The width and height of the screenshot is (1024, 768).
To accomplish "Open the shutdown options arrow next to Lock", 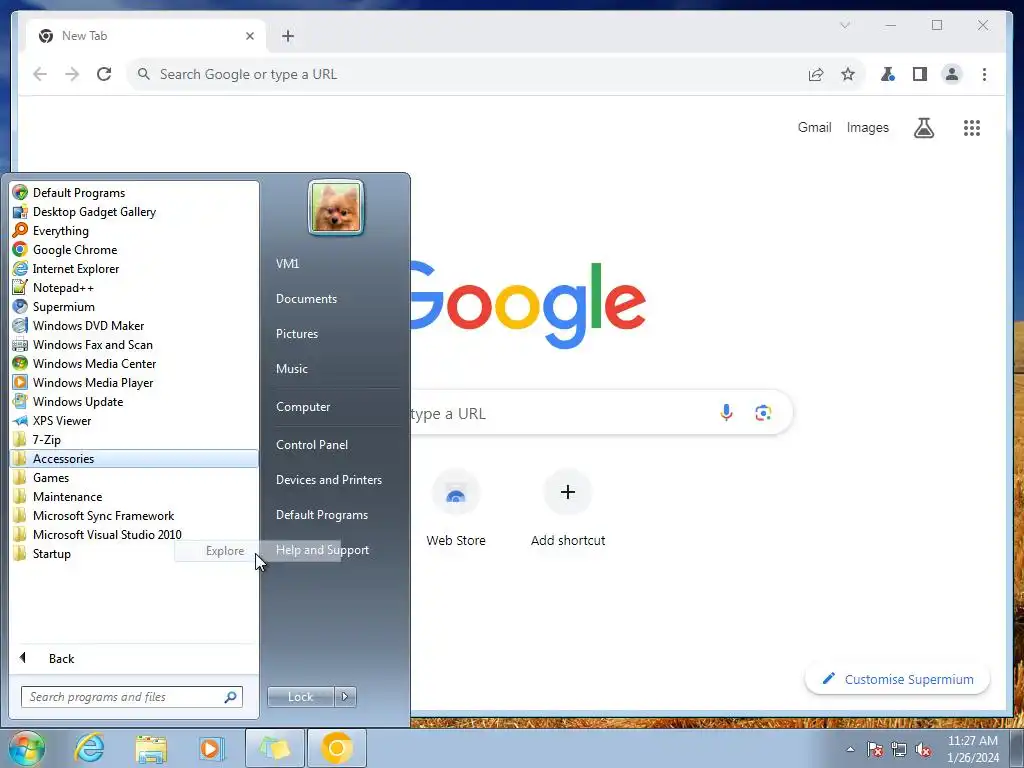I will click(345, 697).
